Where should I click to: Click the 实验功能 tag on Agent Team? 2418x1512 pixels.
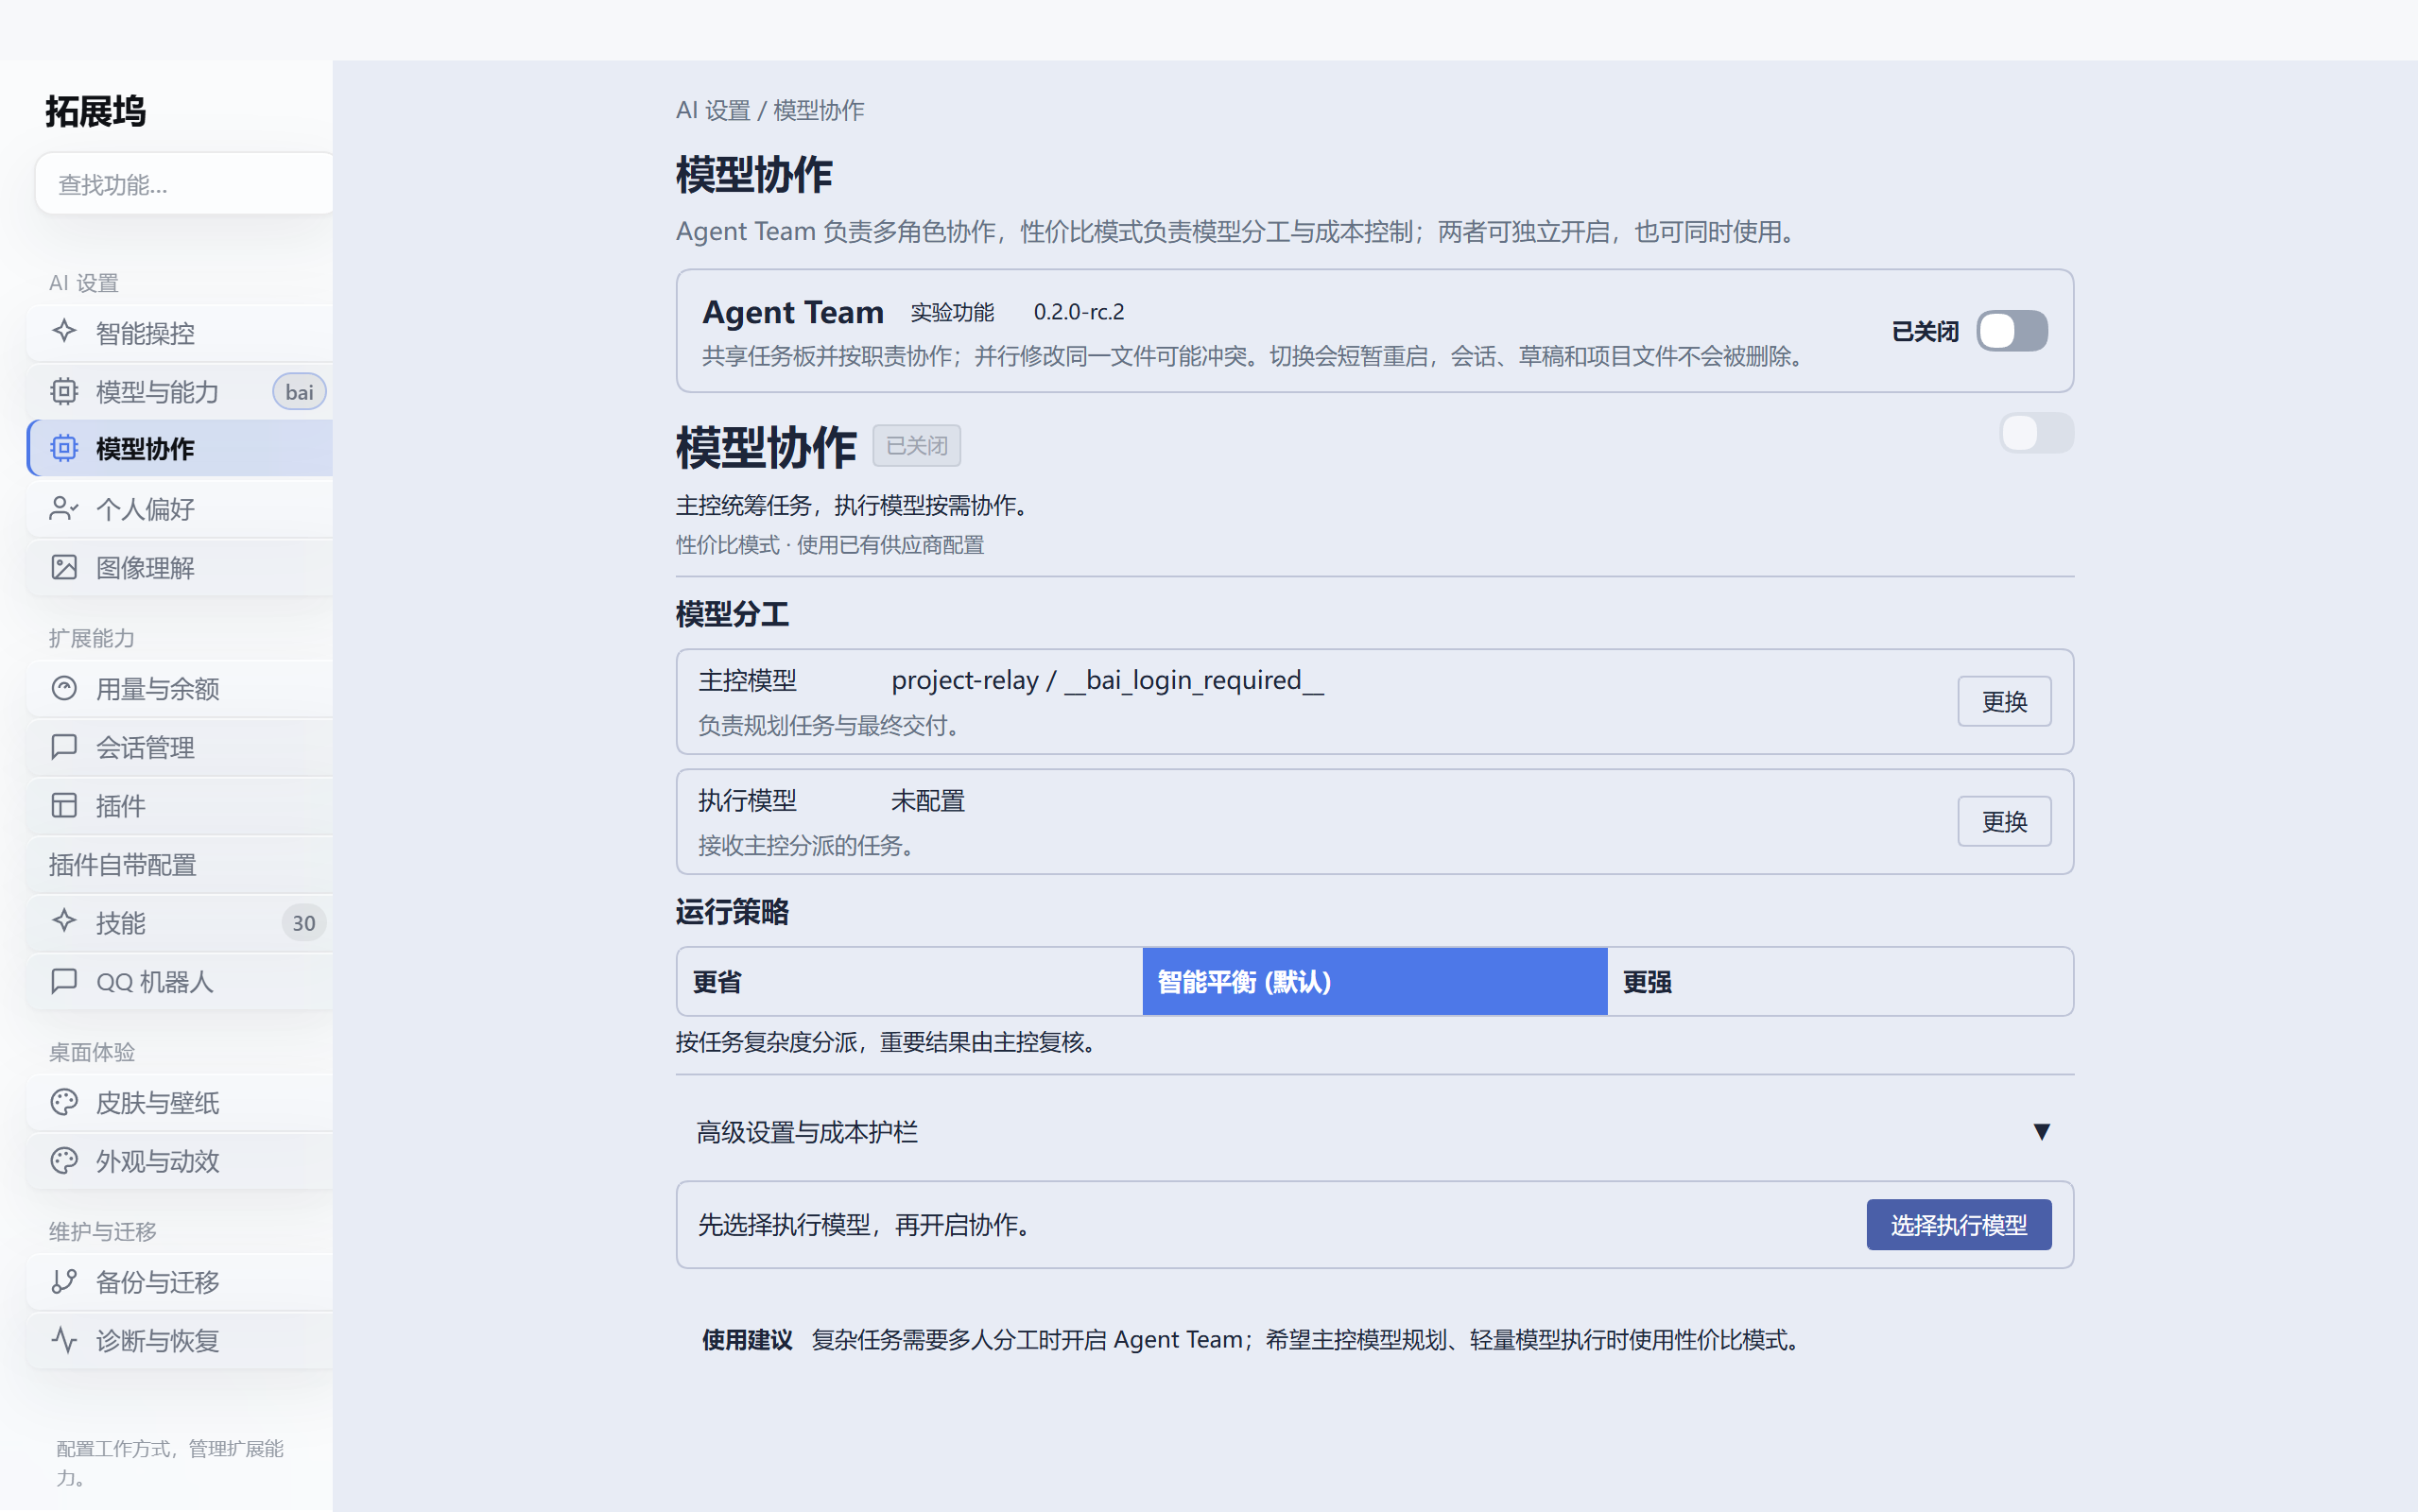point(952,312)
